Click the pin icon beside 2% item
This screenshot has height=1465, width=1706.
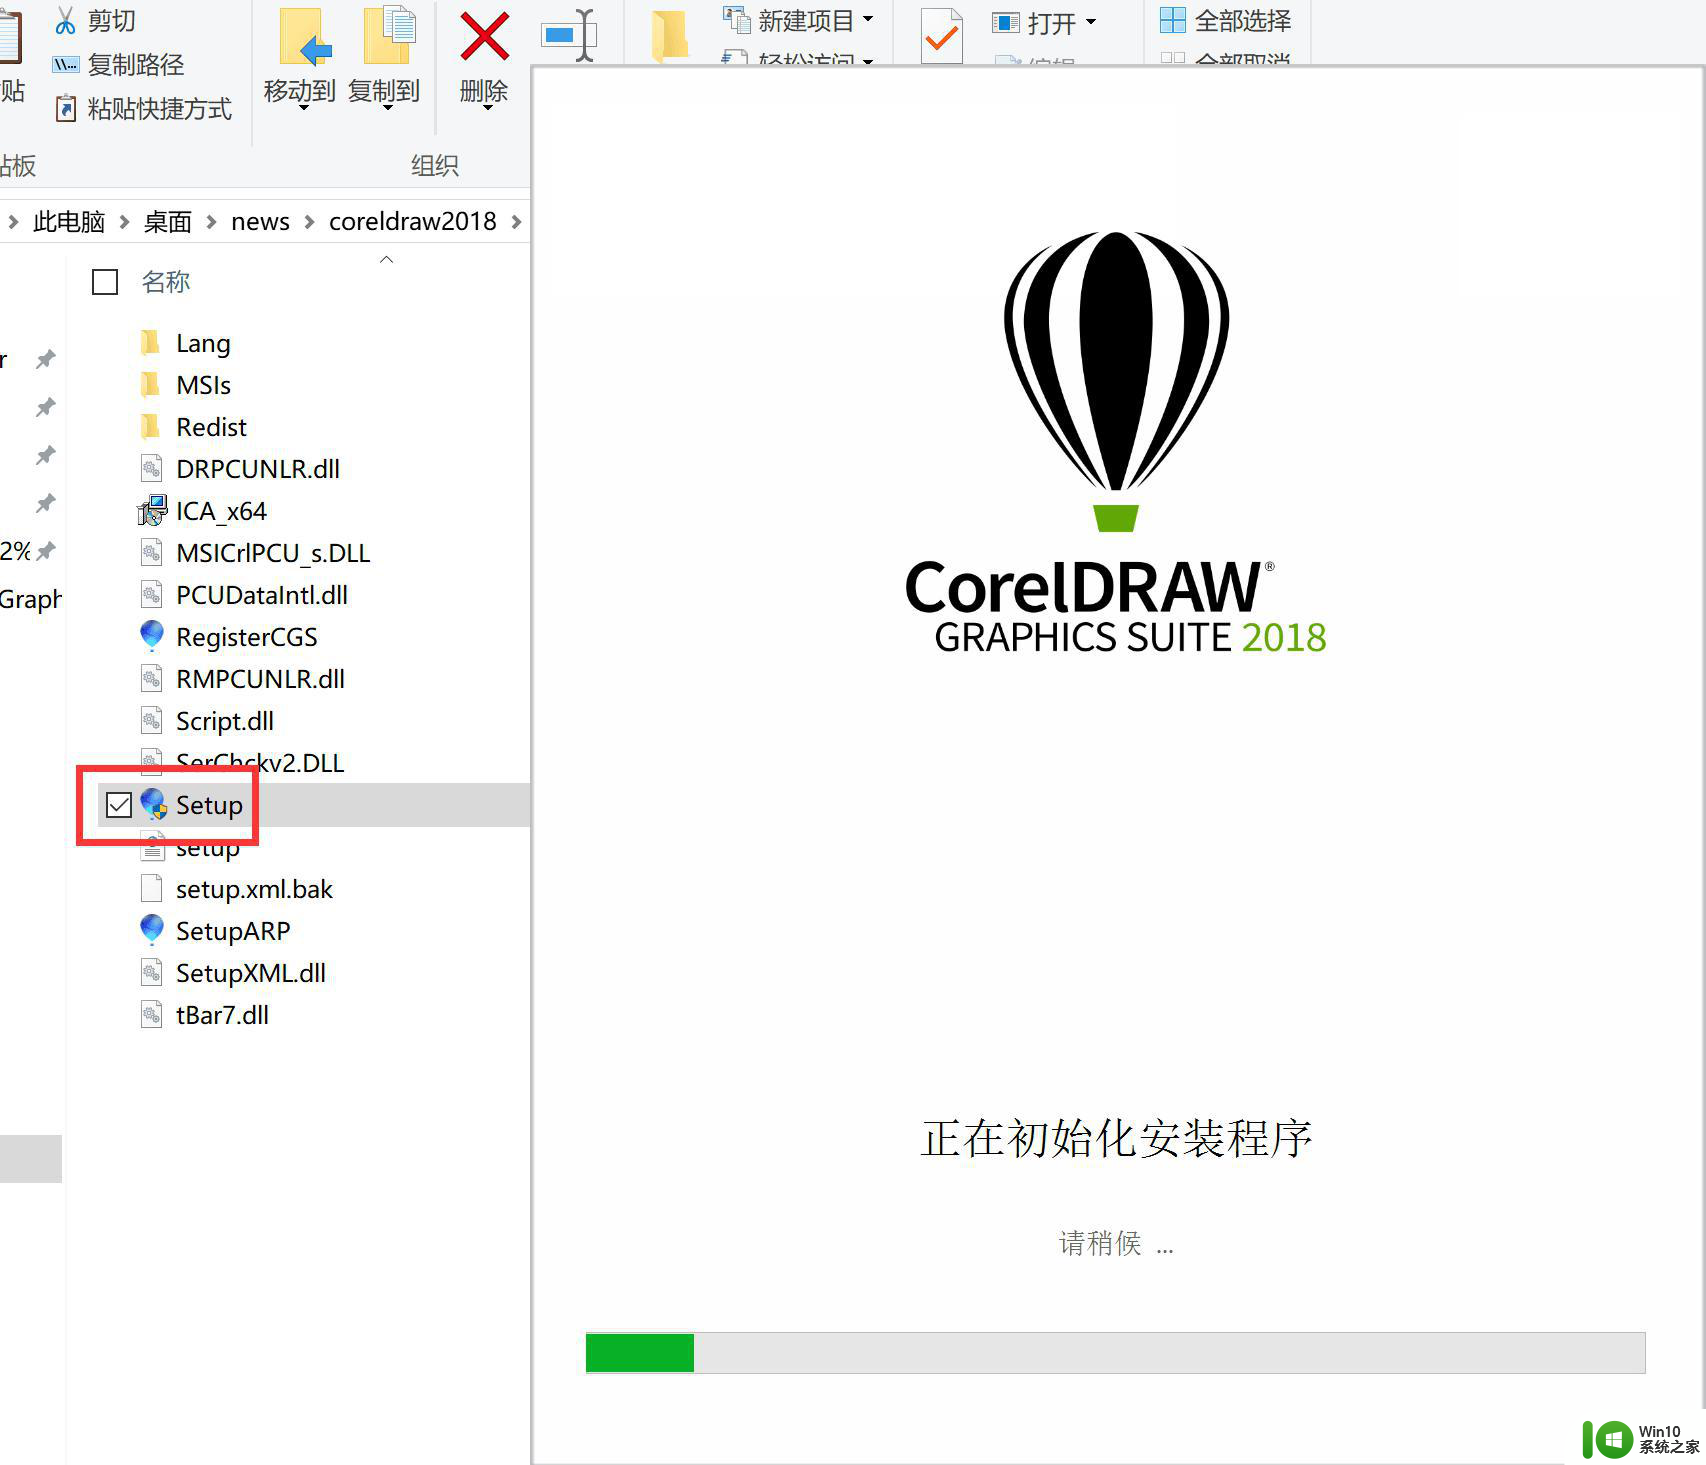point(46,550)
